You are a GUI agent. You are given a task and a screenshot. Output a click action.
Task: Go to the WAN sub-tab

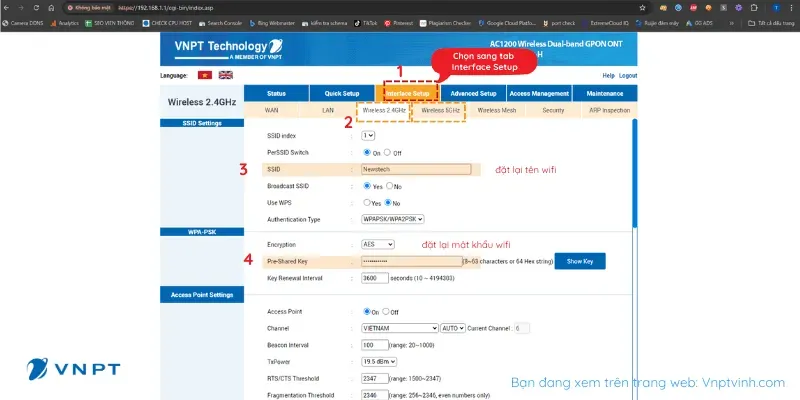point(271,110)
